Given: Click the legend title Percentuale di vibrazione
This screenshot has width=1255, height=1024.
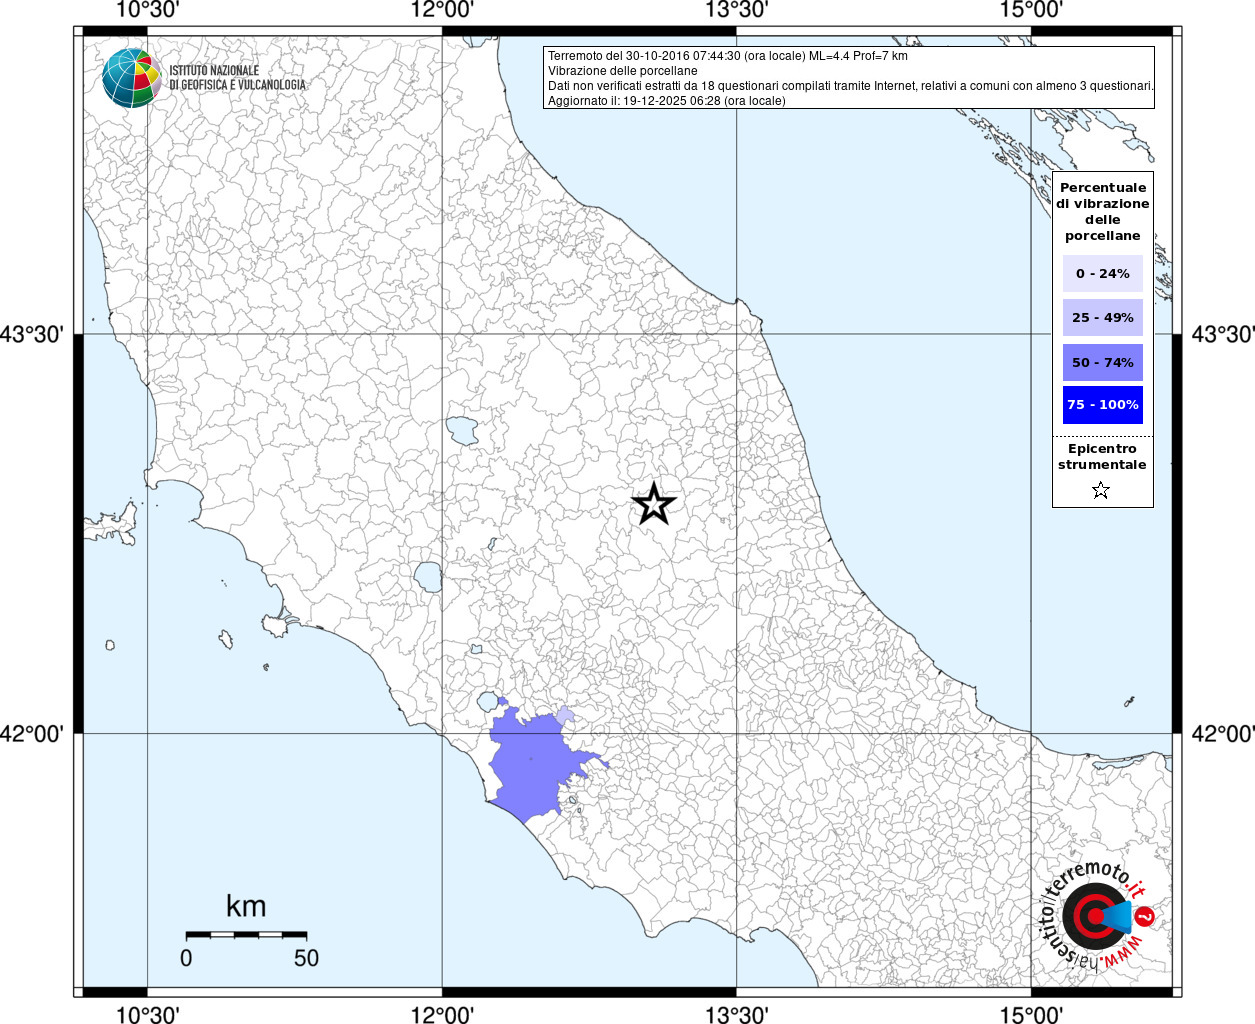Looking at the screenshot, I should coord(1103,211).
